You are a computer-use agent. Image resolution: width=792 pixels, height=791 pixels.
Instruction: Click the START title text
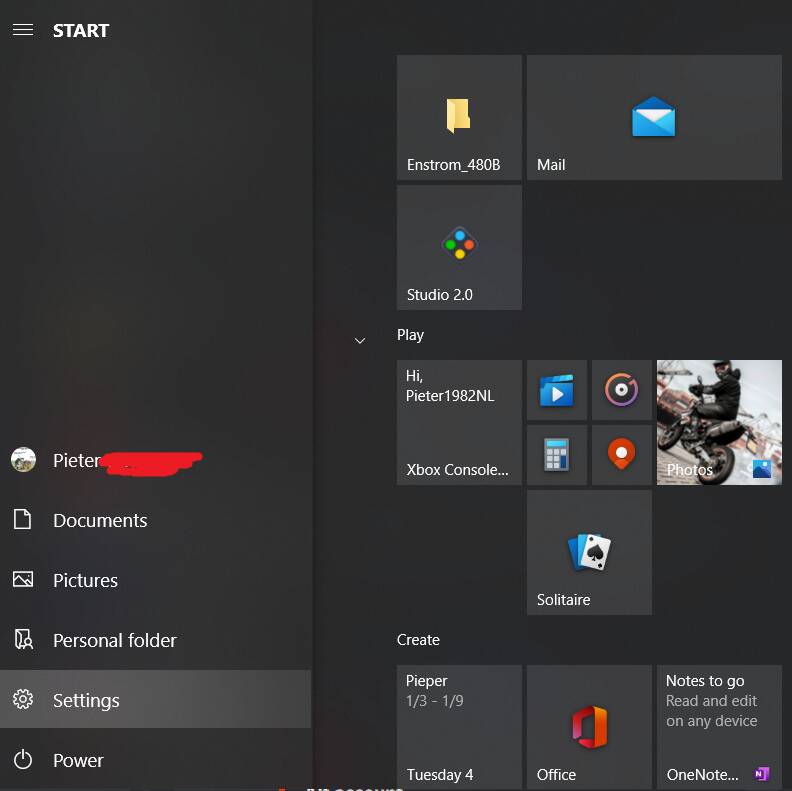(x=81, y=31)
